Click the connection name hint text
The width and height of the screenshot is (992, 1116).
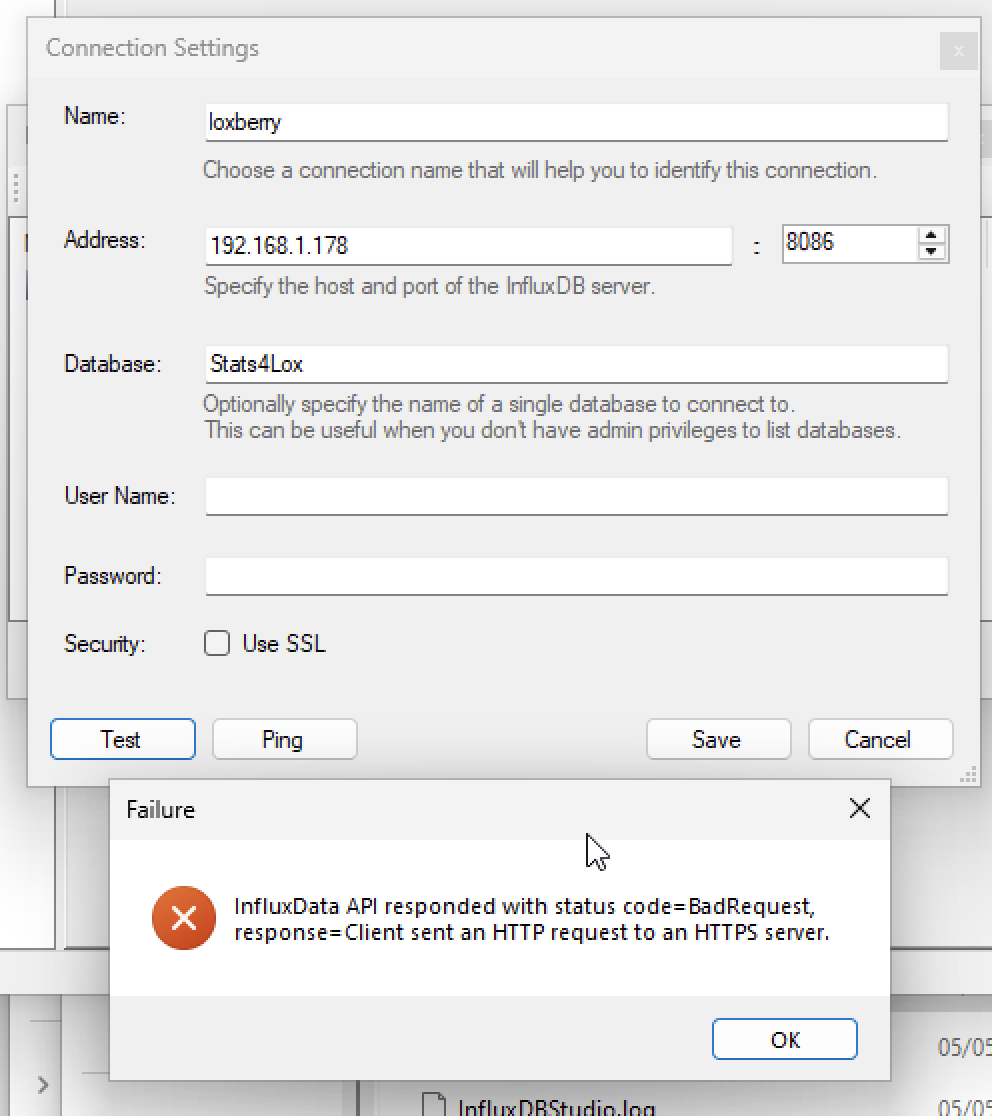click(540, 170)
